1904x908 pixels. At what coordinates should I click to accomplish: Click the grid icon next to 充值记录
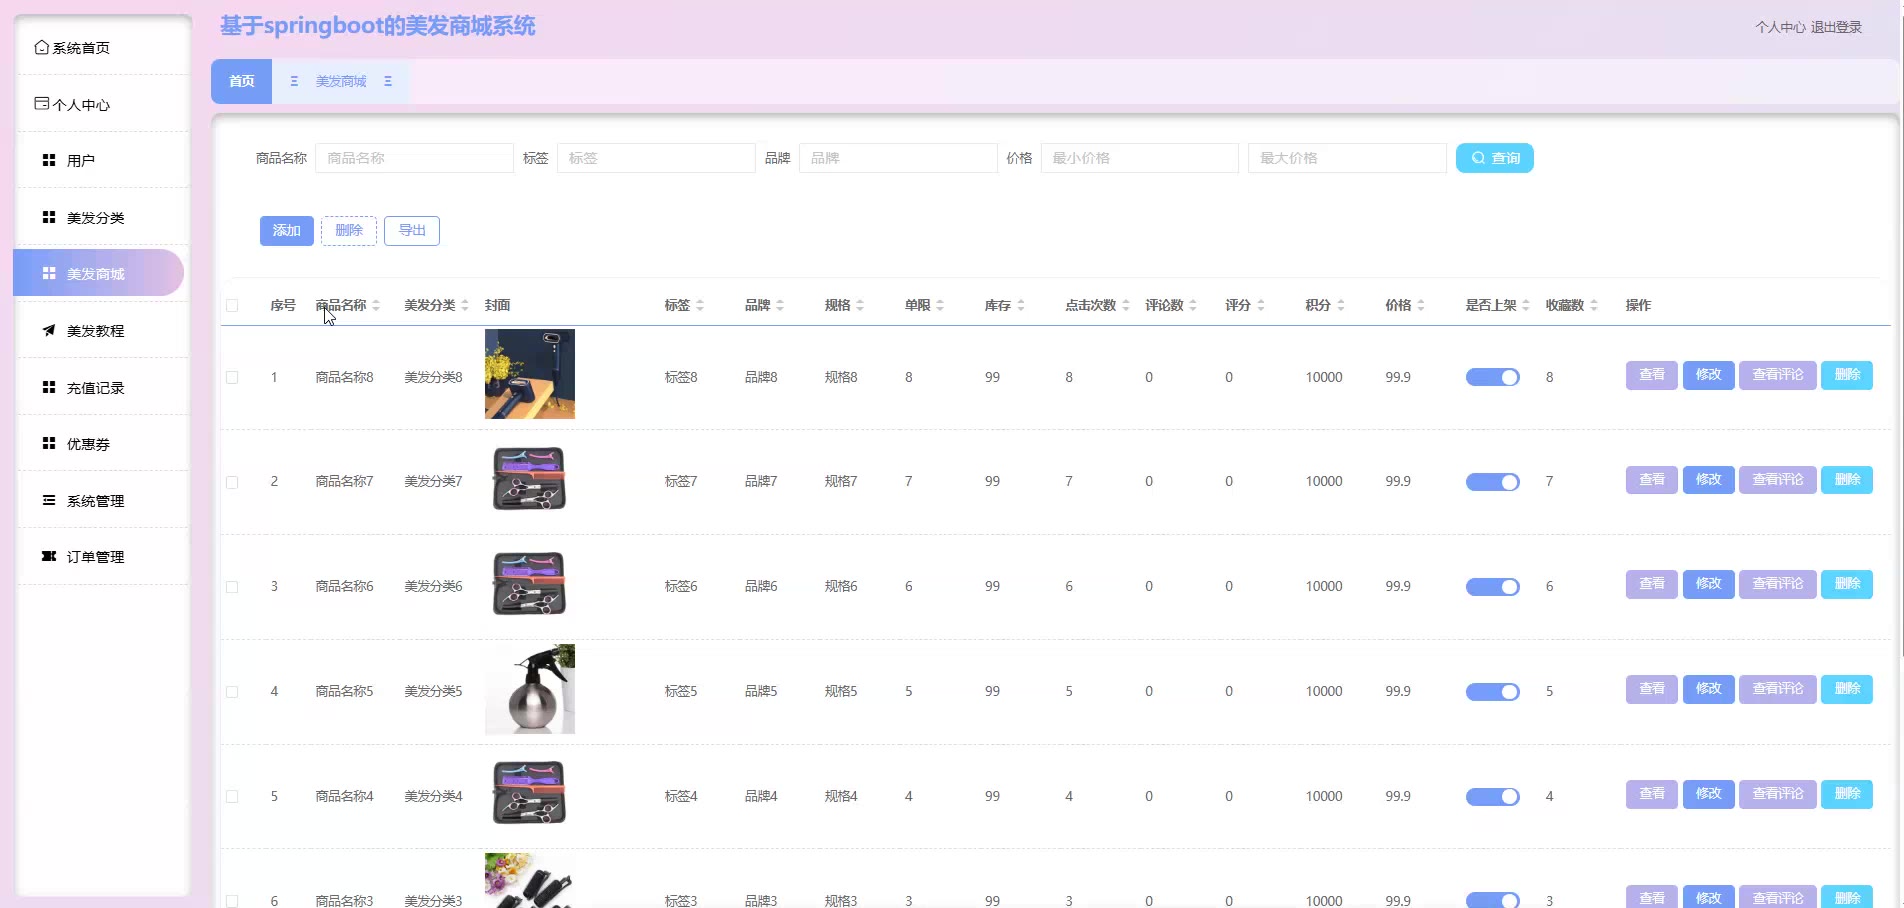pyautogui.click(x=48, y=387)
